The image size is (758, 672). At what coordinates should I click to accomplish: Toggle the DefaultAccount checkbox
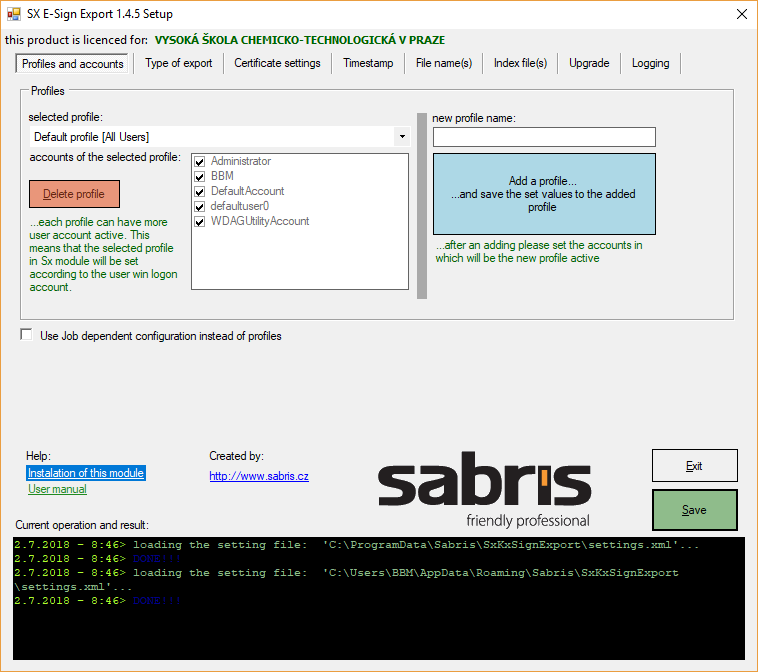(200, 191)
